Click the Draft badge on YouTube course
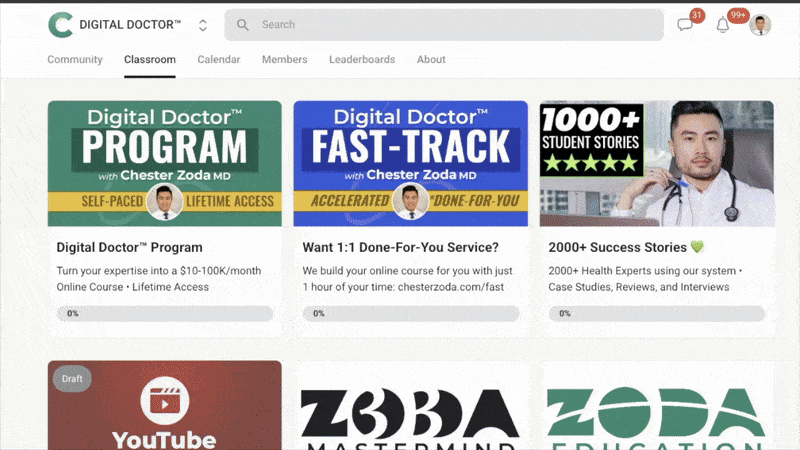 [72, 379]
